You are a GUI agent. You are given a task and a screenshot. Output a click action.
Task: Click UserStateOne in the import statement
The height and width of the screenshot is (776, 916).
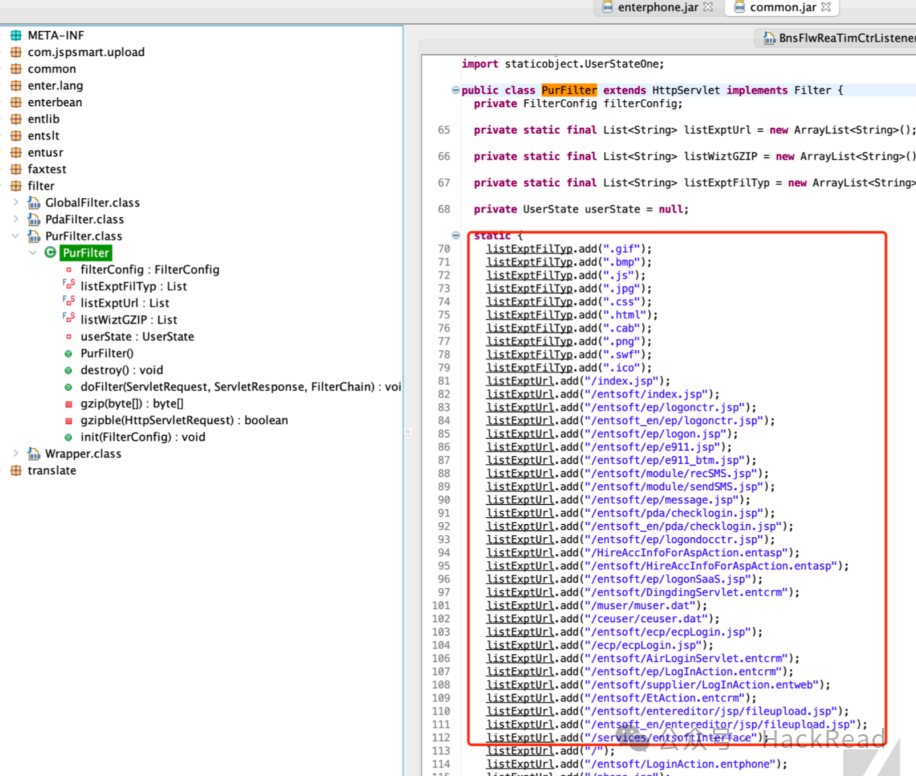pyautogui.click(x=621, y=64)
